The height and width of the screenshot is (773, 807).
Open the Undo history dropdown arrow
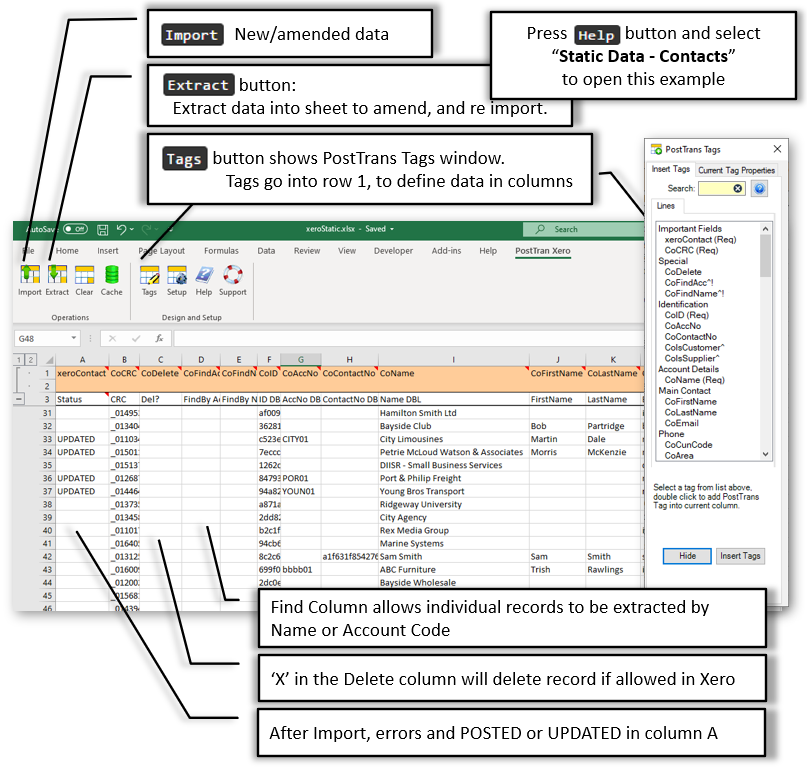tap(132, 229)
